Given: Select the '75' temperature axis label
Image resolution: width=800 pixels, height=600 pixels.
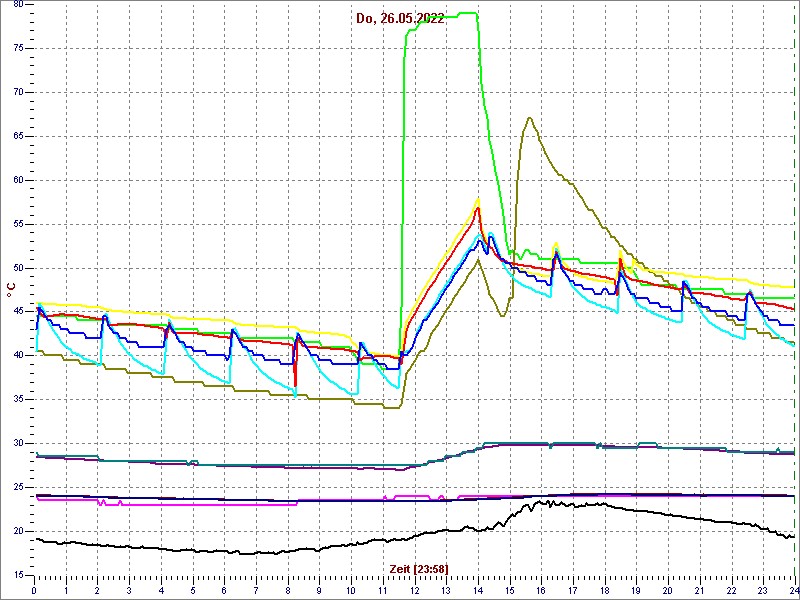Looking at the screenshot, I should [17, 48].
